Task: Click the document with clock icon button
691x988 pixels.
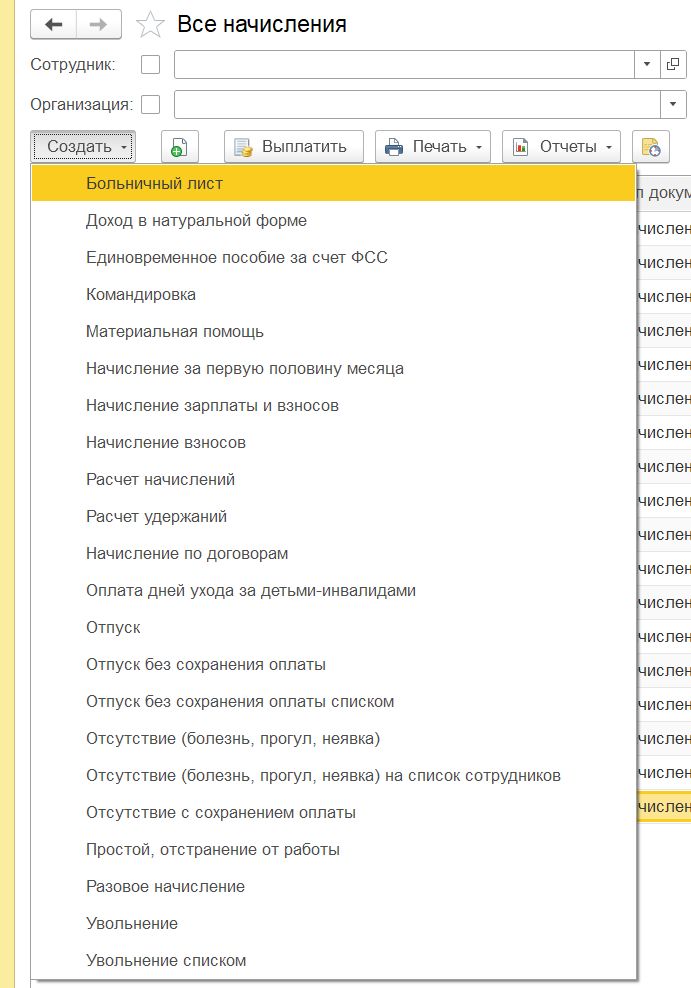Action: tap(650, 147)
